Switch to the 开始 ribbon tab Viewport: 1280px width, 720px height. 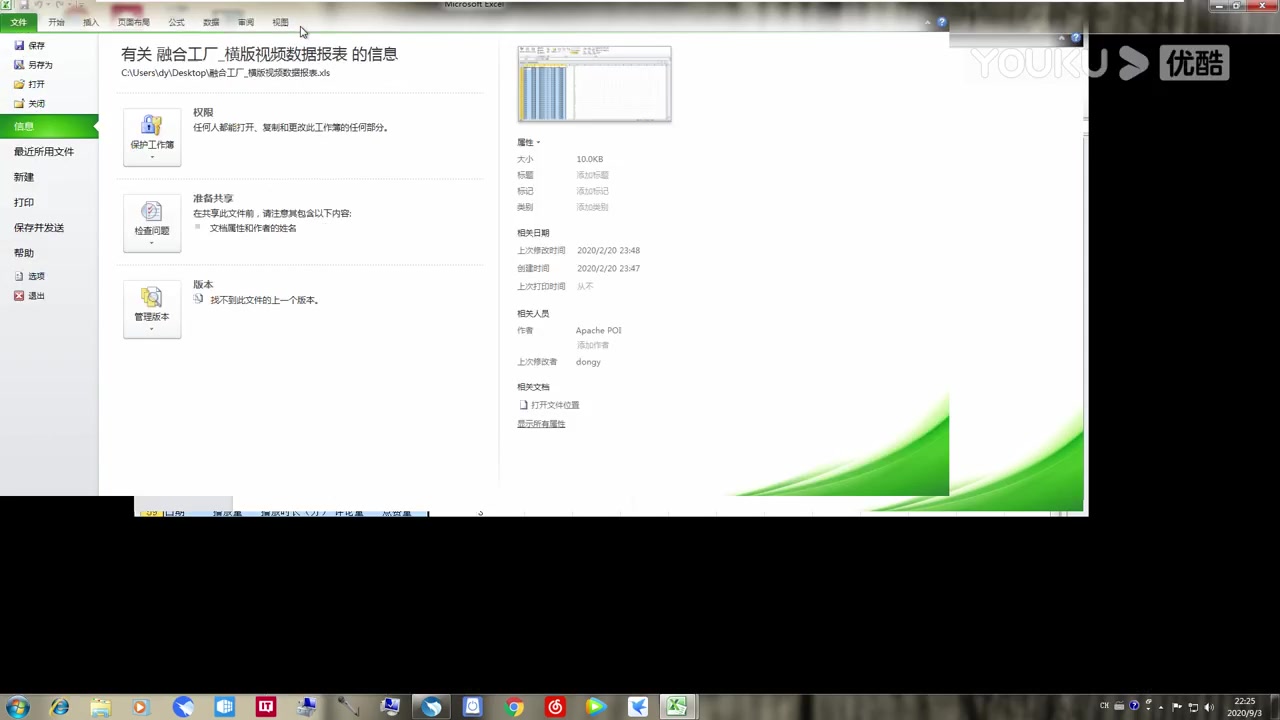pos(56,22)
